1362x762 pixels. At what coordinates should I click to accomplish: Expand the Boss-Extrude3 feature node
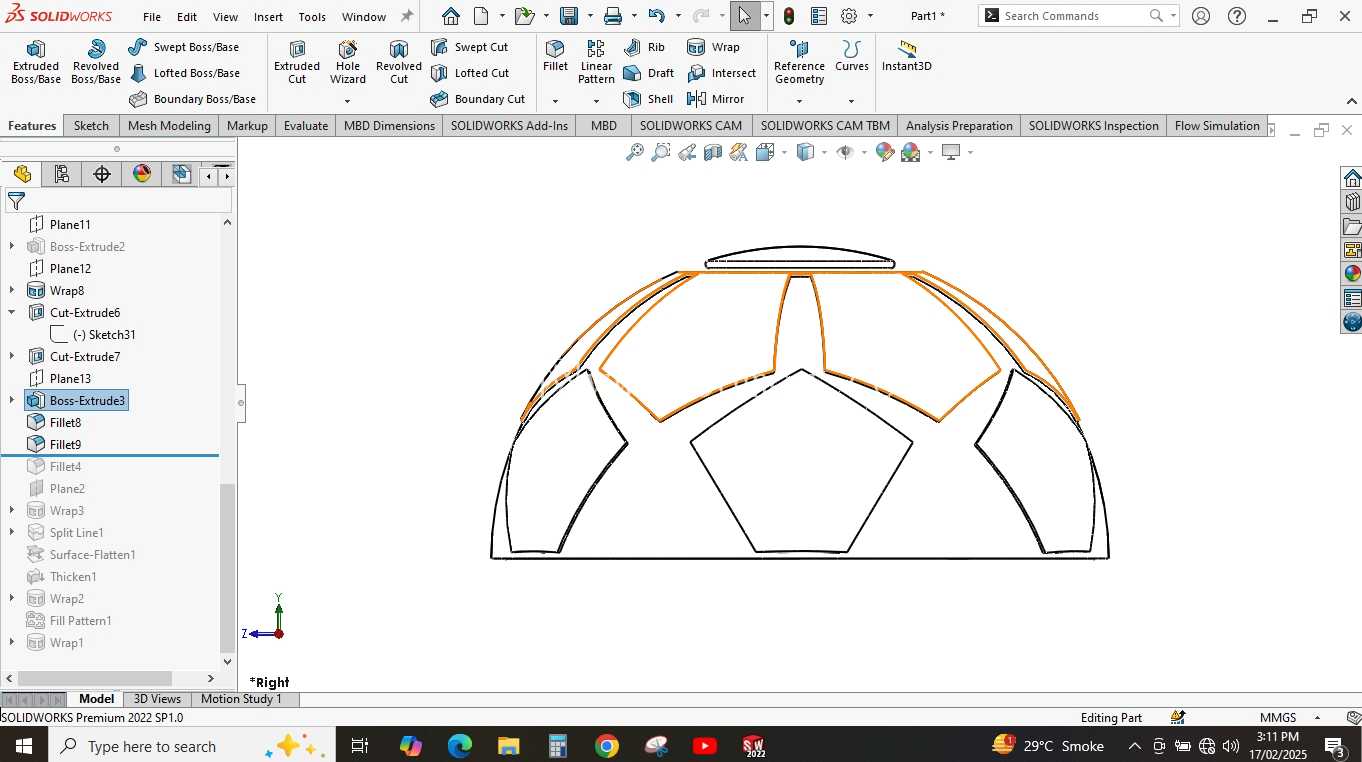(x=12, y=400)
